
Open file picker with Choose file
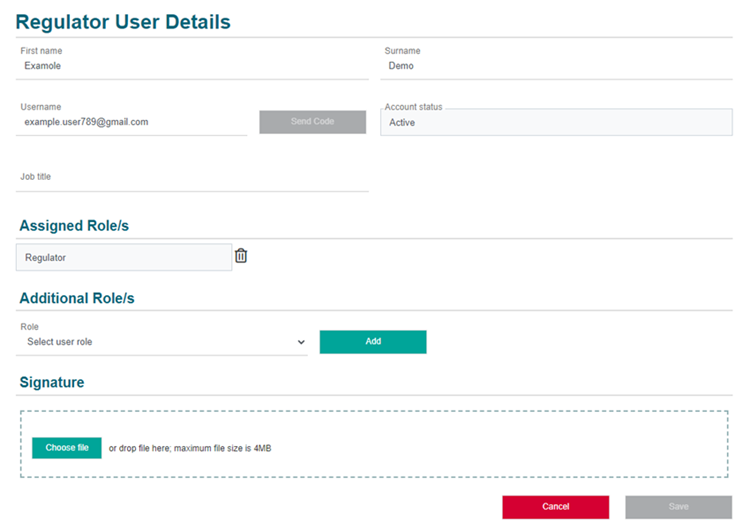pos(67,448)
